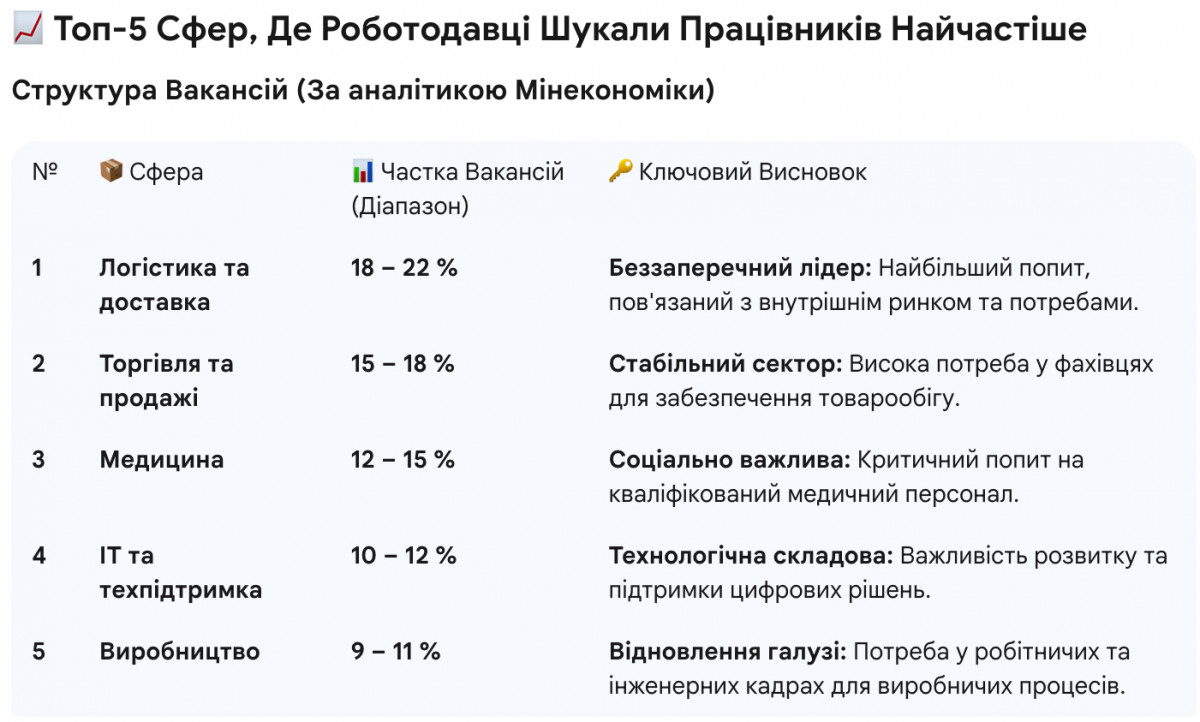
Task: Click the bold "Відновлення галузі:" text
Action: (728, 652)
